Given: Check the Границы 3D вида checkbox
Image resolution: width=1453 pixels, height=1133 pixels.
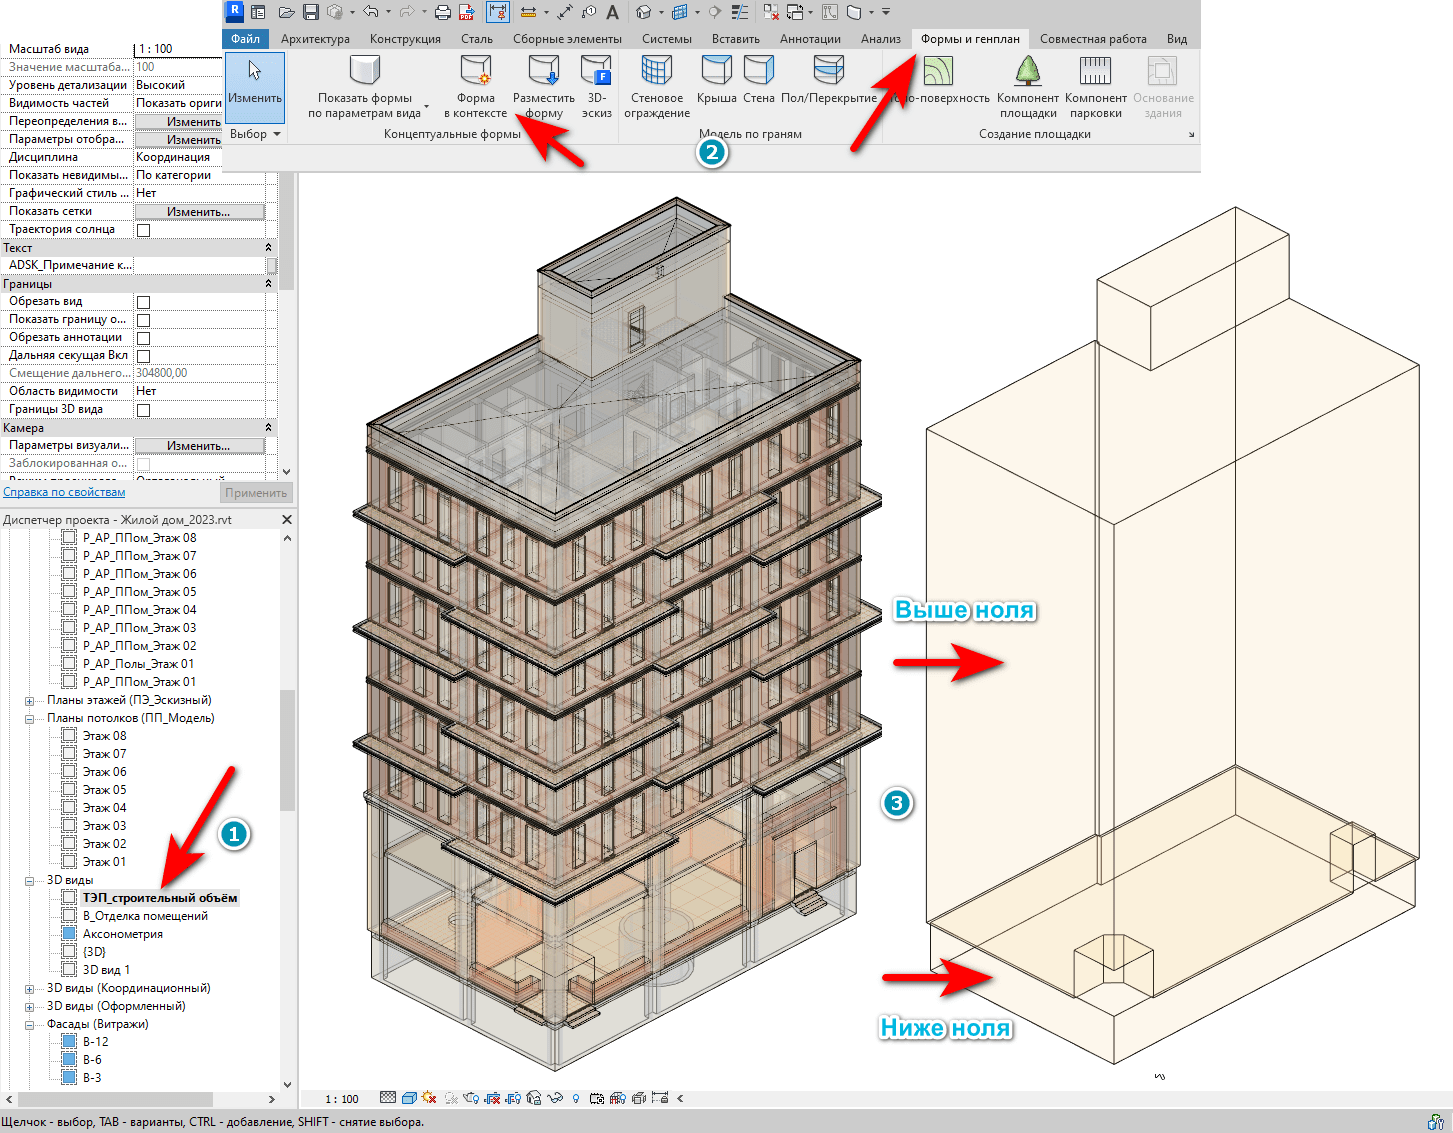Looking at the screenshot, I should 143,410.
